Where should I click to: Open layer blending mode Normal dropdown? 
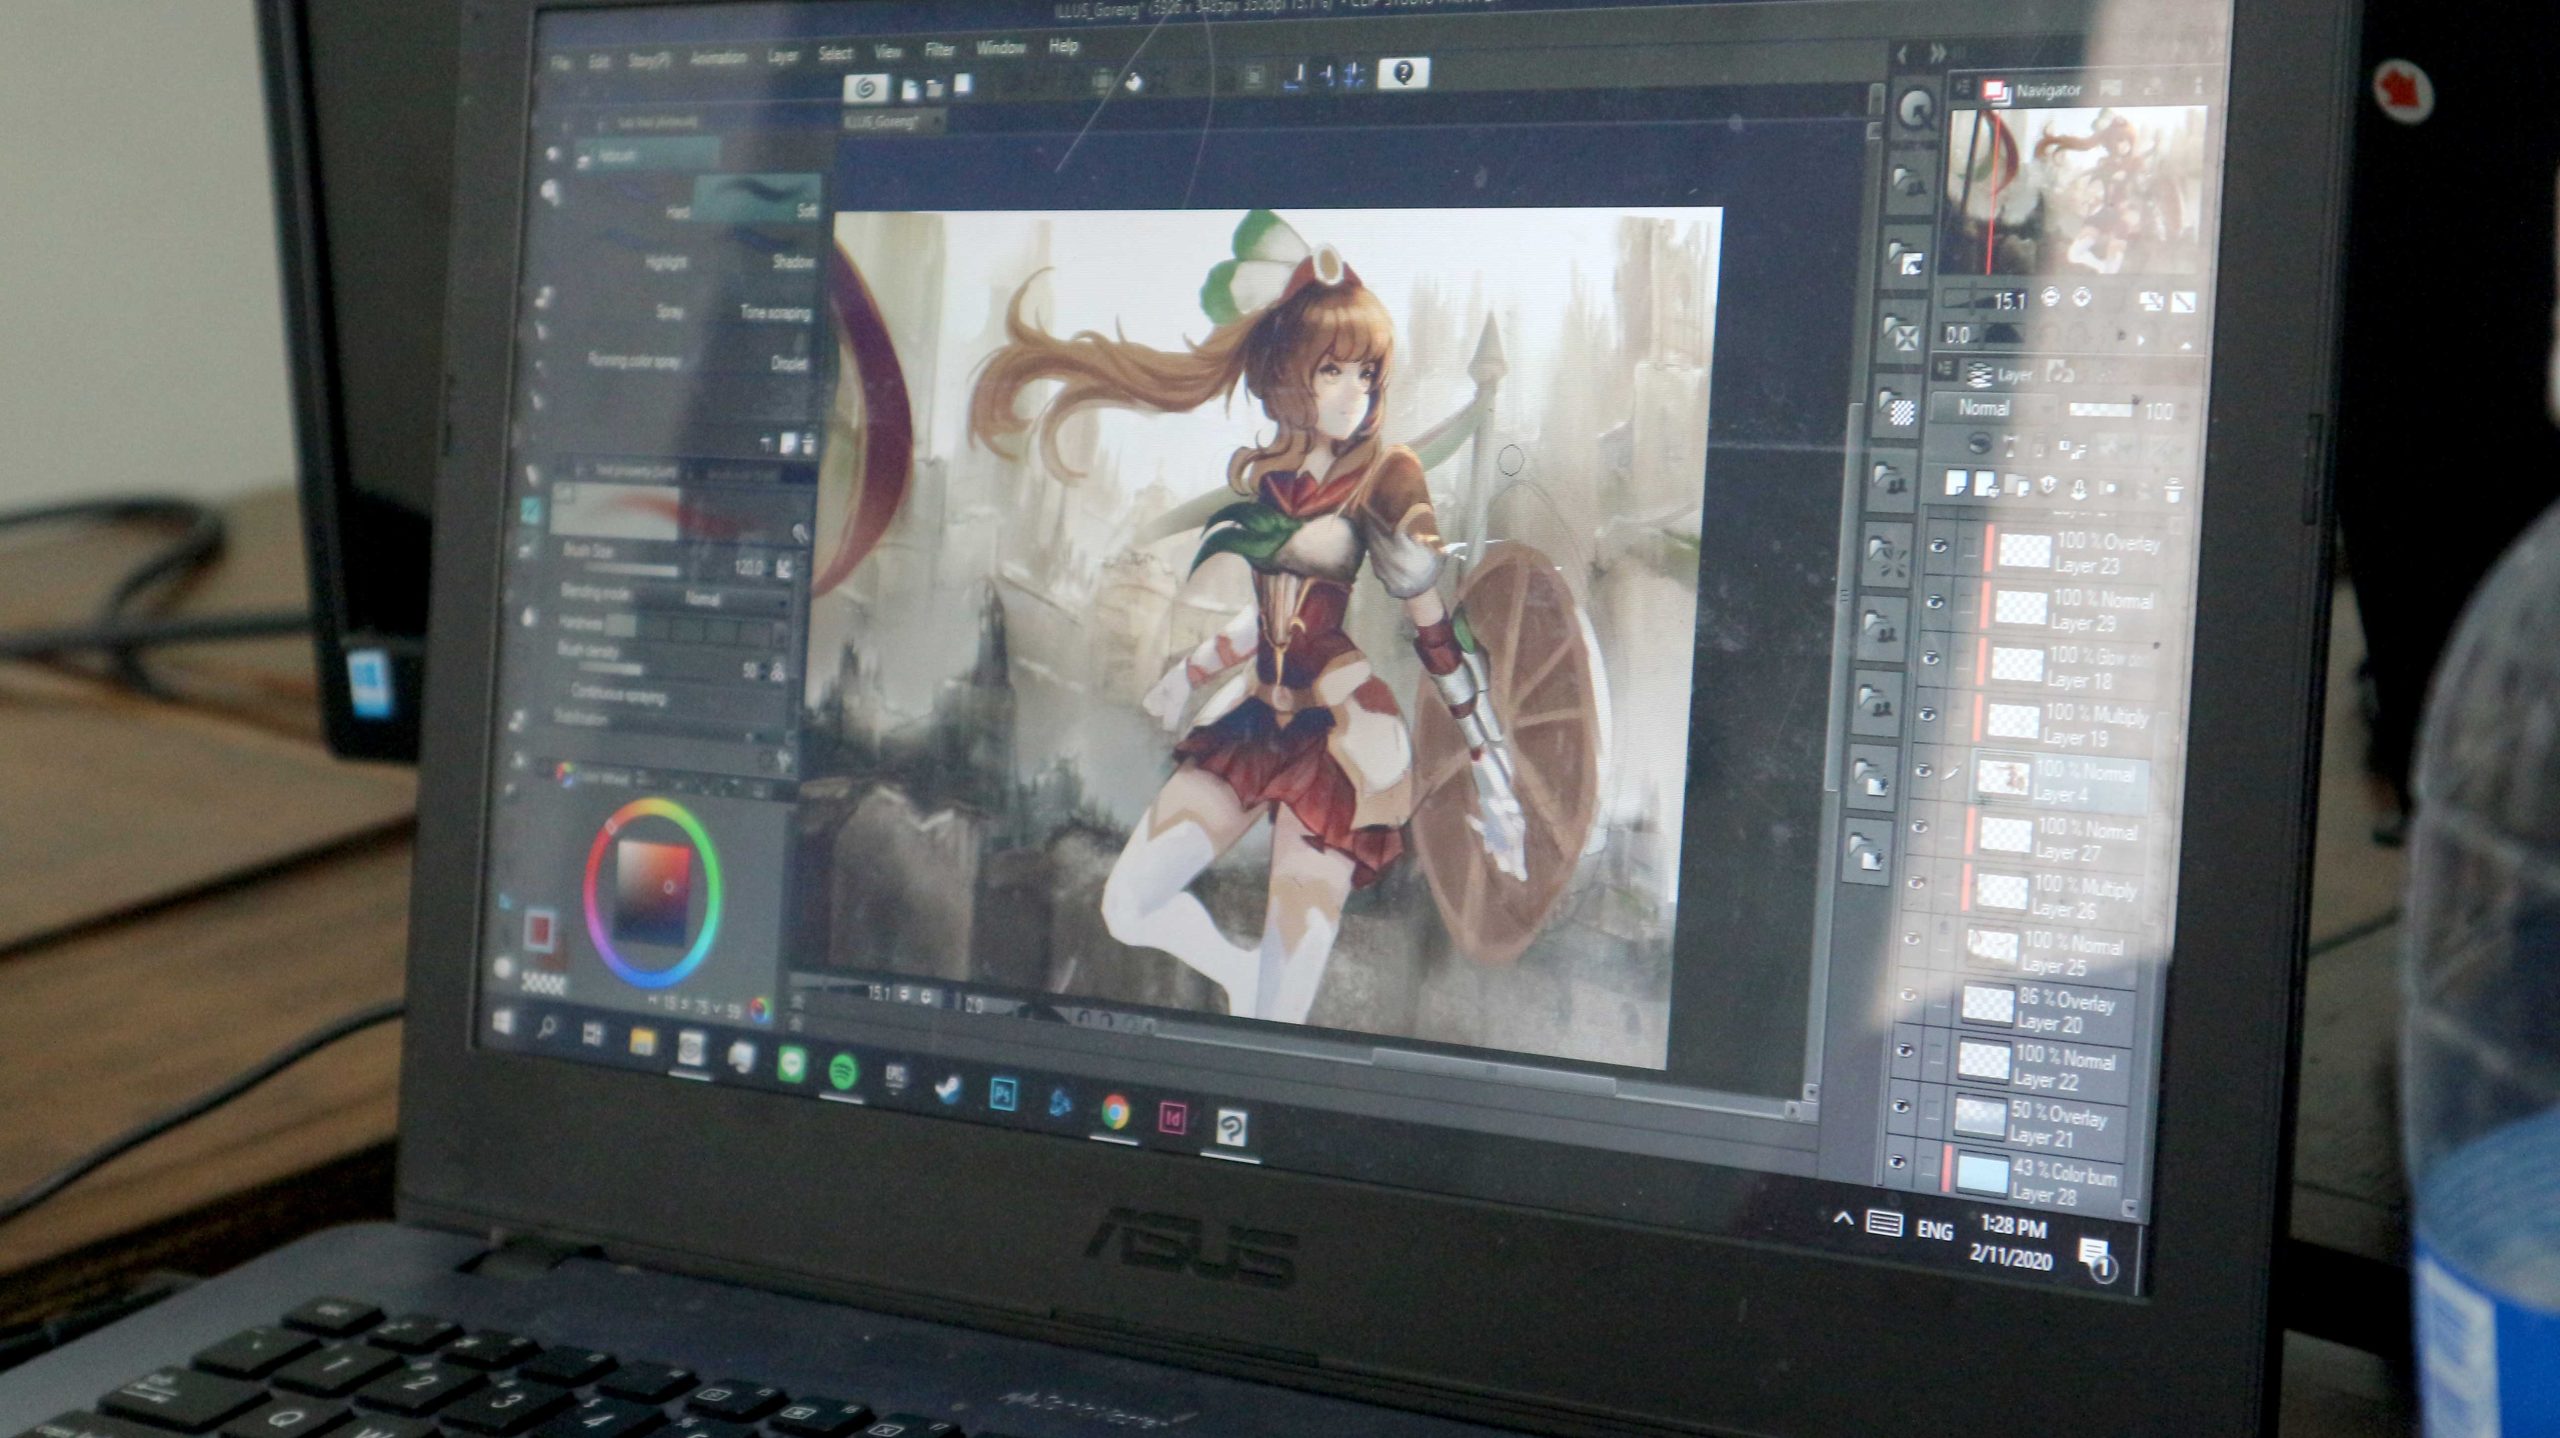1992,408
